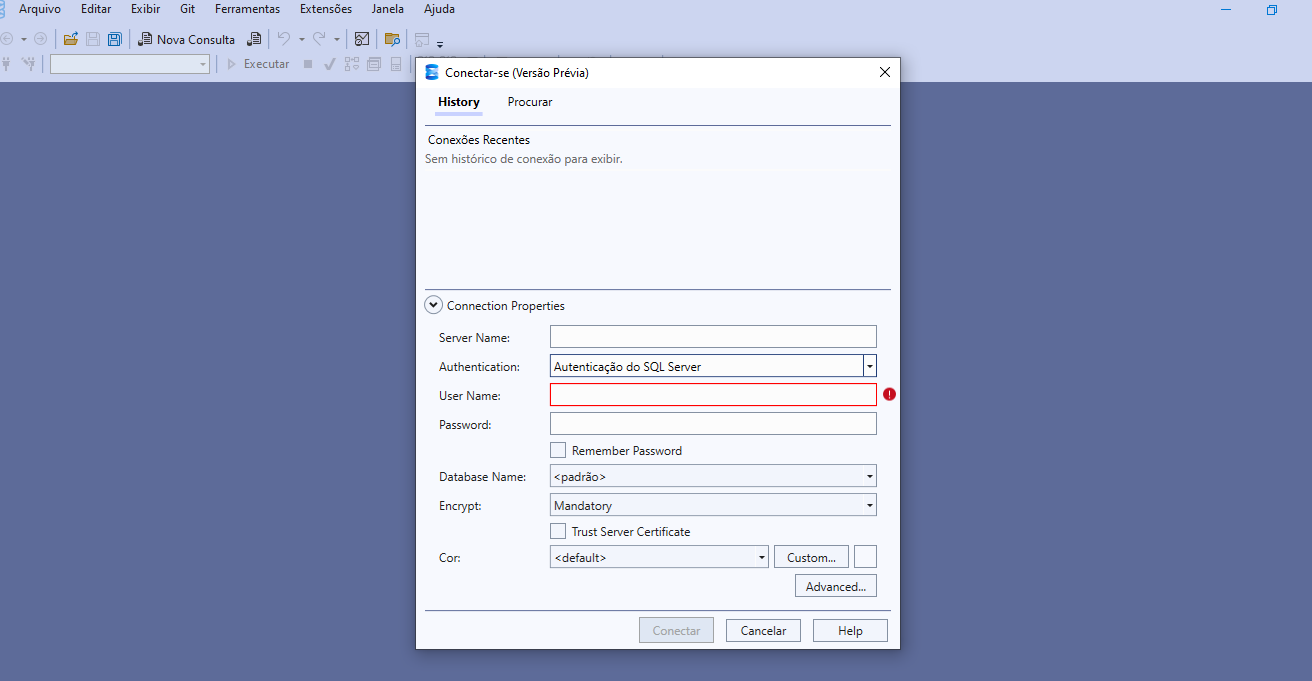The height and width of the screenshot is (681, 1312).
Task: Click the plug Connect icon
Action: pyautogui.click(x=6, y=64)
